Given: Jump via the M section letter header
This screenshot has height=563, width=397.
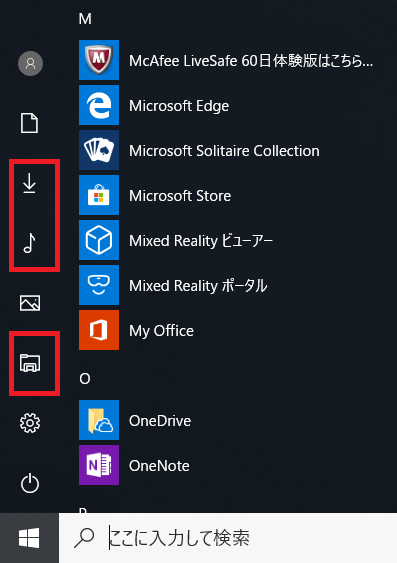Looking at the screenshot, I should [85, 19].
